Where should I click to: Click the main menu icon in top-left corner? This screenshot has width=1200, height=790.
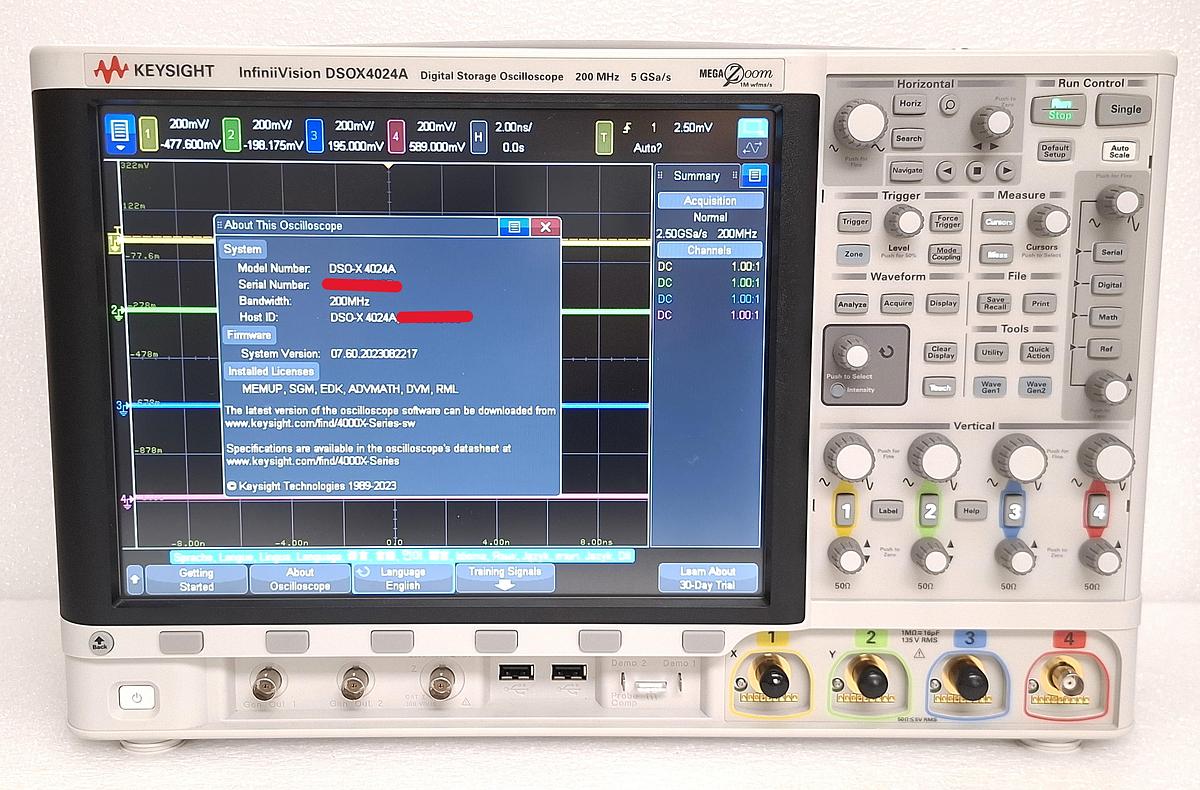(120, 131)
